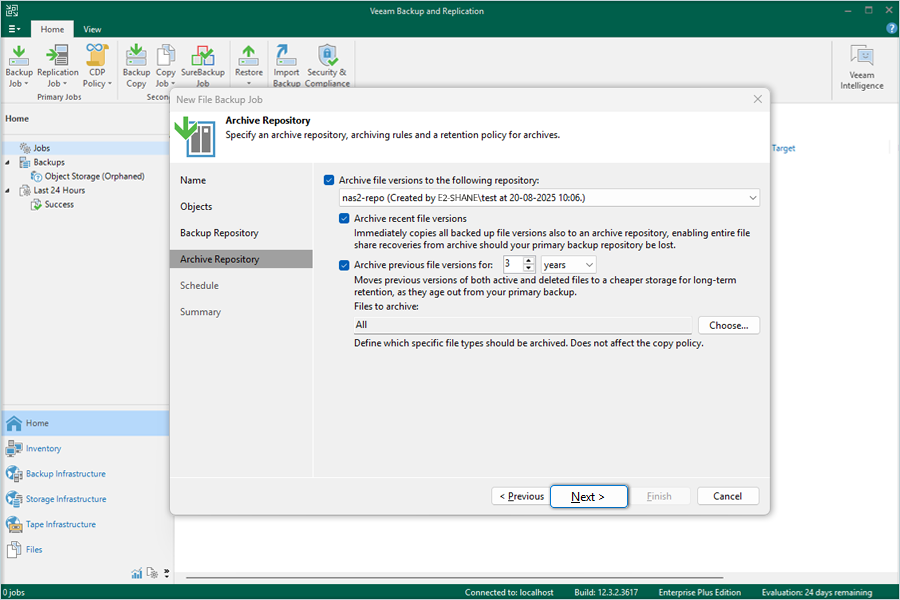Image resolution: width=900 pixels, height=600 pixels.
Task: Click the retention value field showing 3
Action: 513,264
